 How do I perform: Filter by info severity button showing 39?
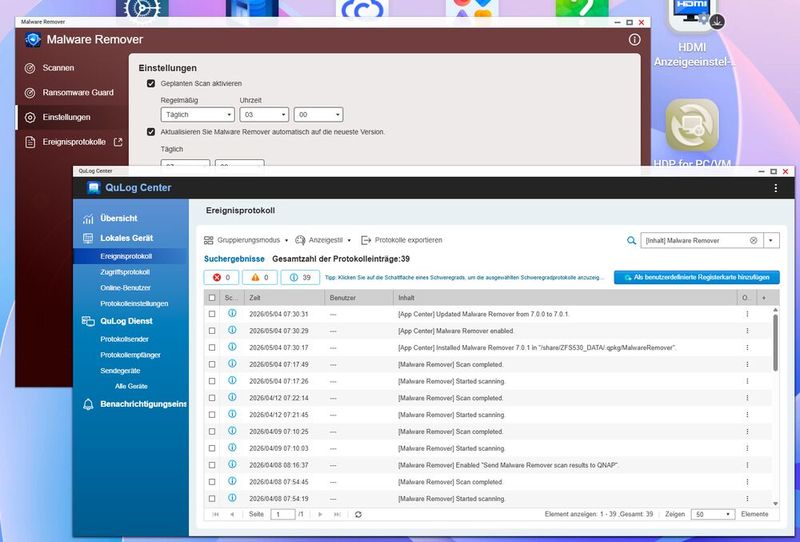[300, 278]
